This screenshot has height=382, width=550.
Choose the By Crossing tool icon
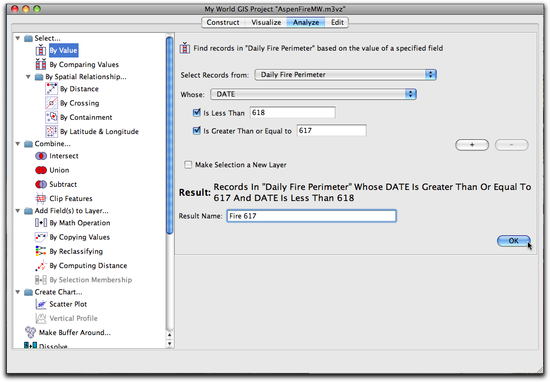point(51,103)
